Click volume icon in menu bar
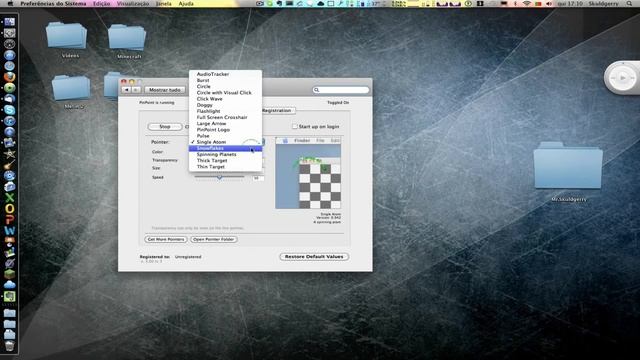640x360 pixels. click(549, 4)
